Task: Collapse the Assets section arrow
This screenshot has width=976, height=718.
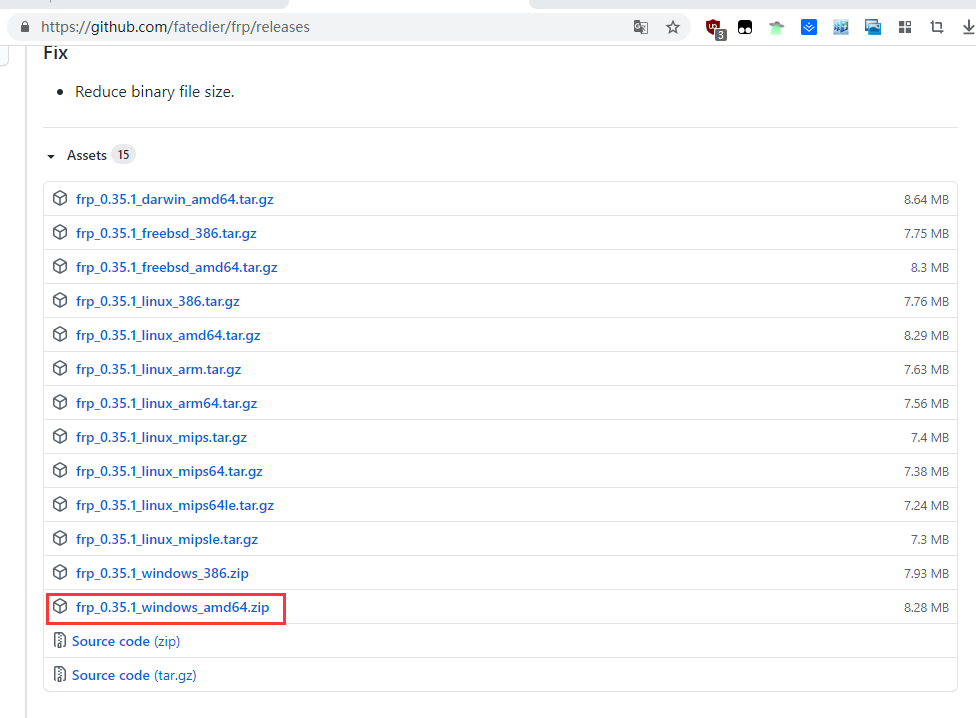Action: click(51, 156)
